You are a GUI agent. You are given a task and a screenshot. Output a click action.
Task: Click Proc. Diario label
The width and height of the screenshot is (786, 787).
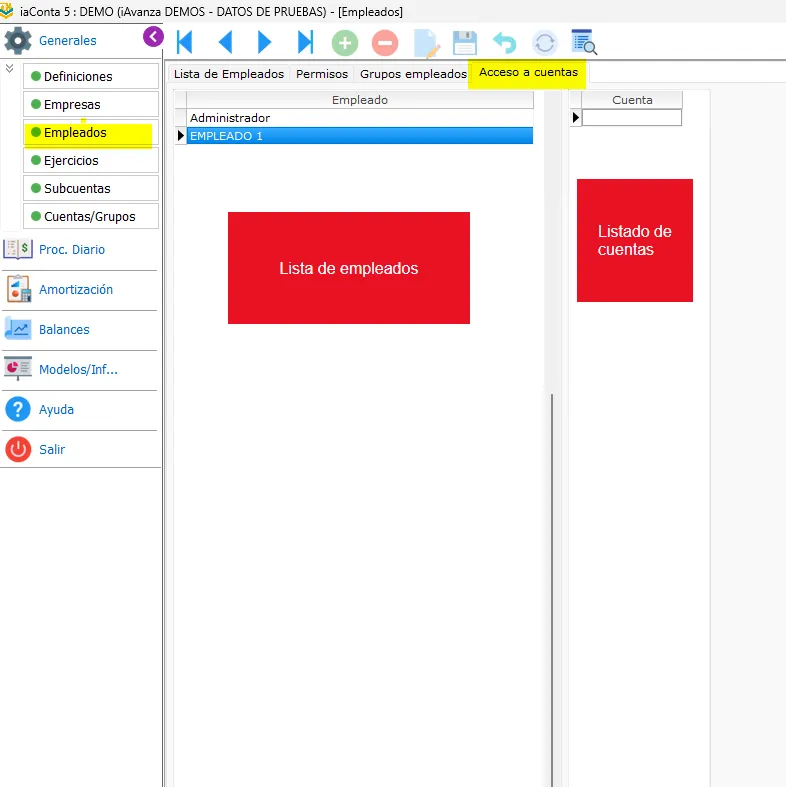pos(72,249)
